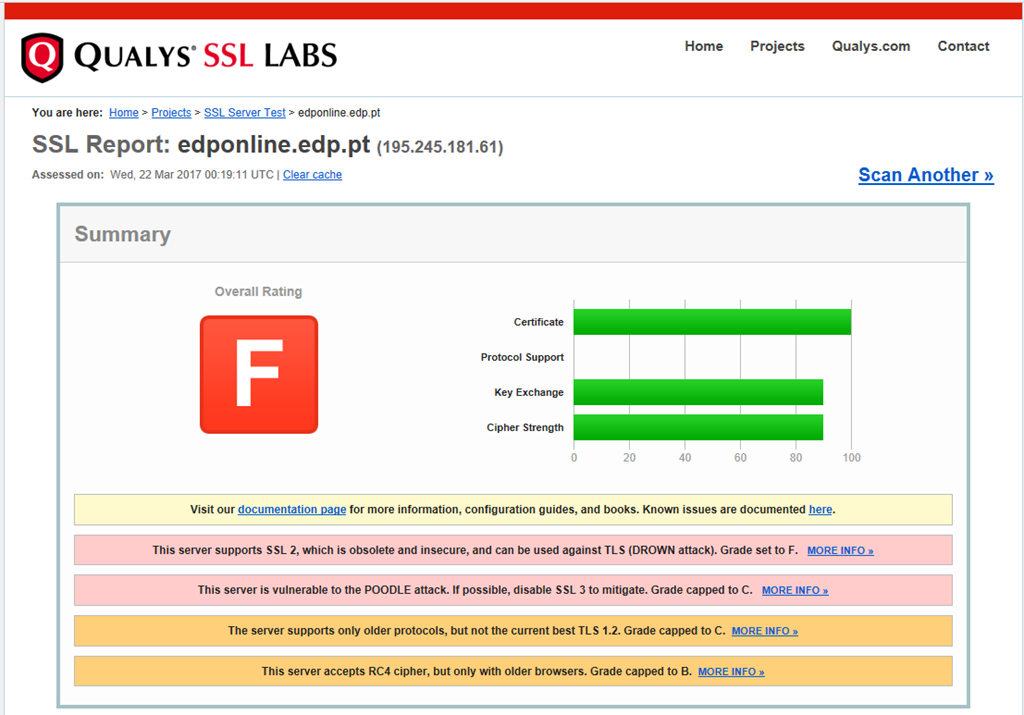Open the Contact page in navigation
Screen dimensions: 1024x715
point(963,46)
